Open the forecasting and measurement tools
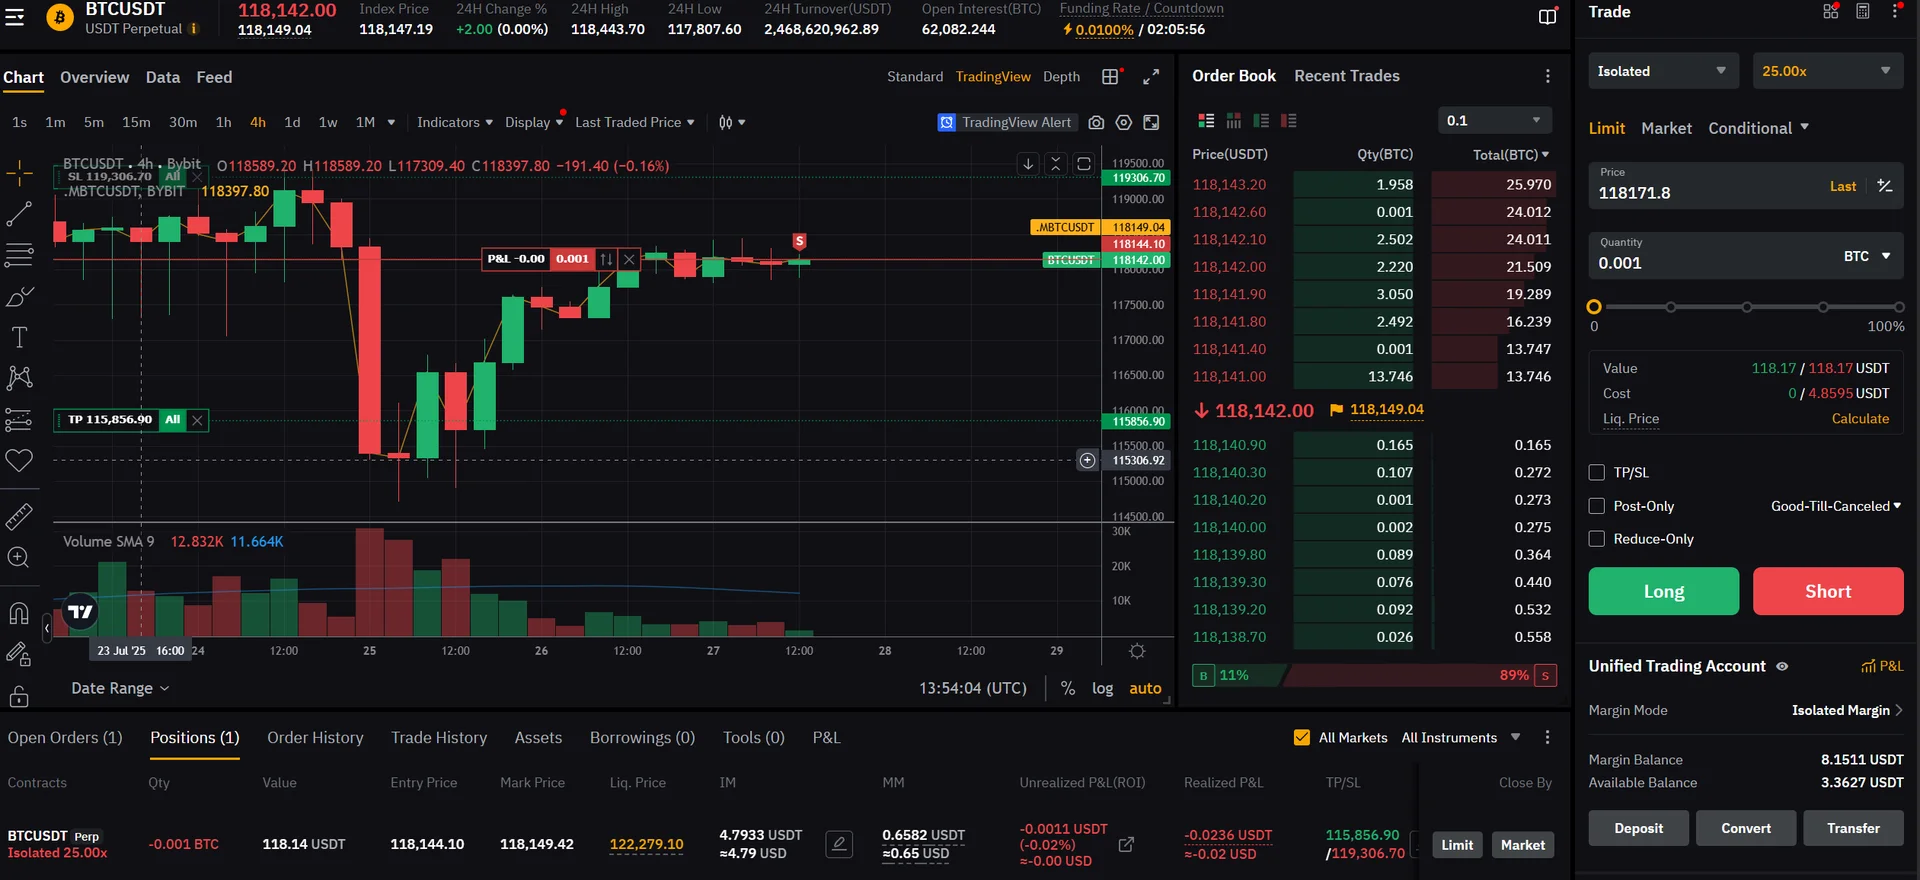 [19, 419]
